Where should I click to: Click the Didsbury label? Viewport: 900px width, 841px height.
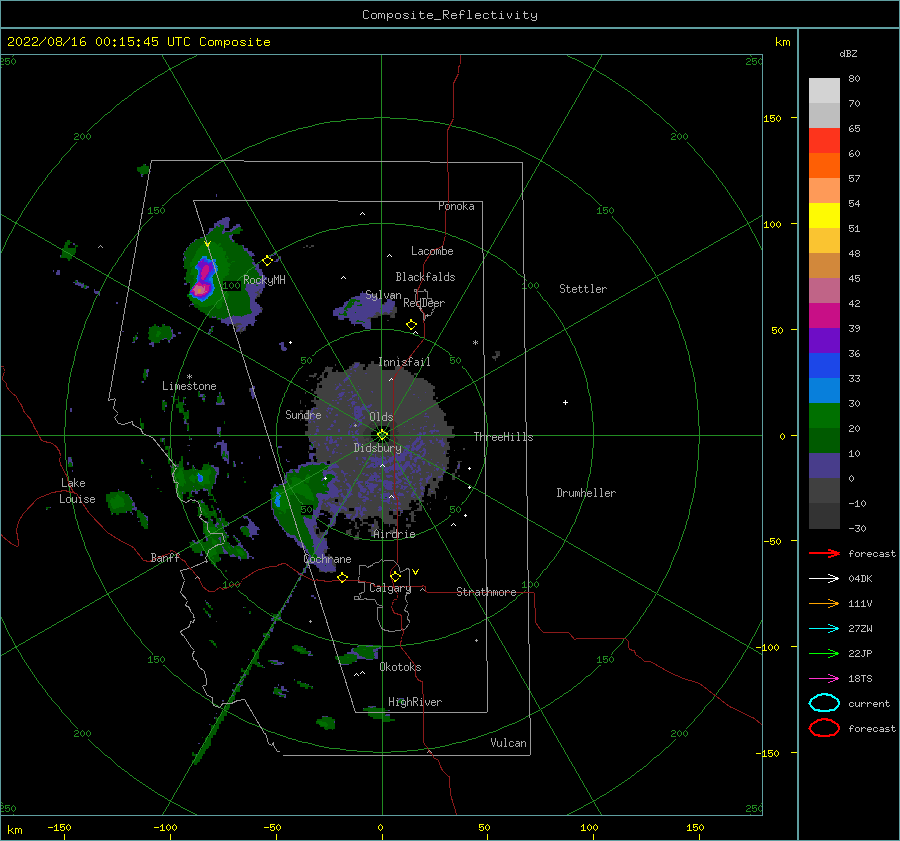[378, 448]
